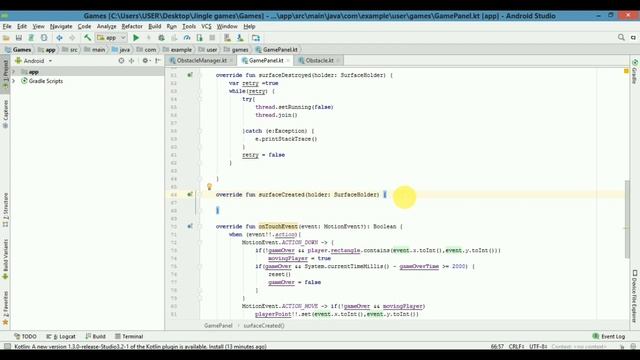Click the GamePanel.kt breadcrumb
This screenshot has height=360, width=640.
pos(276,49)
